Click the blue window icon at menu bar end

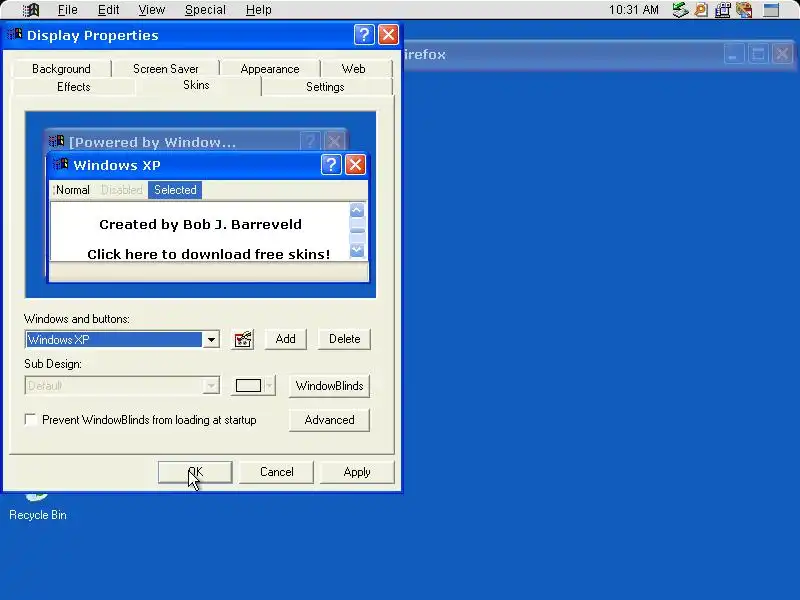(x=771, y=10)
